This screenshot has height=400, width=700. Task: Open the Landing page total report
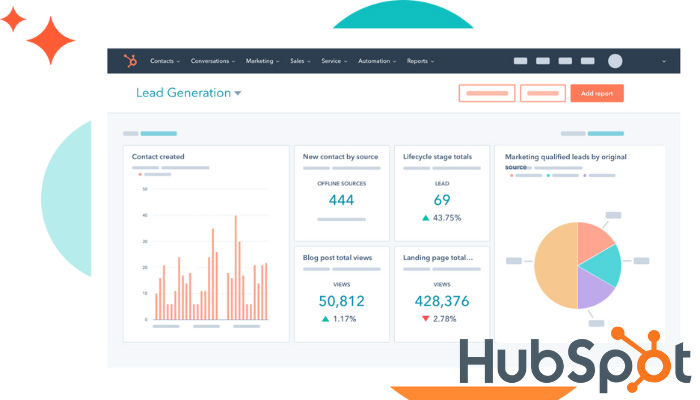[438, 258]
